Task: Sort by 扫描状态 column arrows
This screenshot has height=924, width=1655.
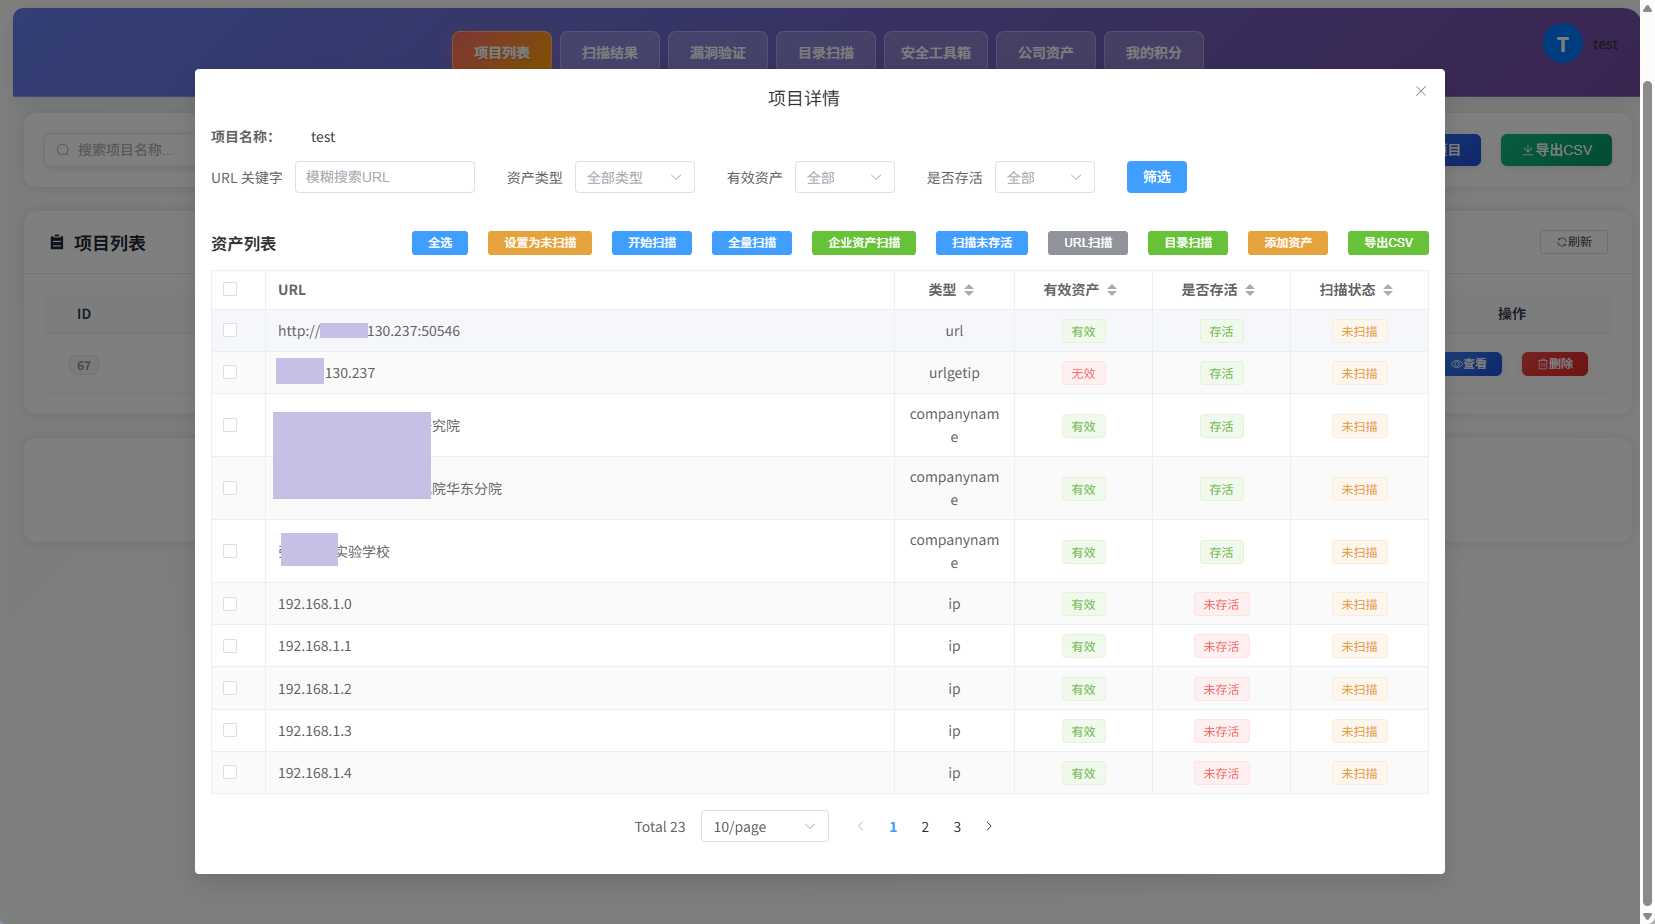Action: (x=1388, y=290)
